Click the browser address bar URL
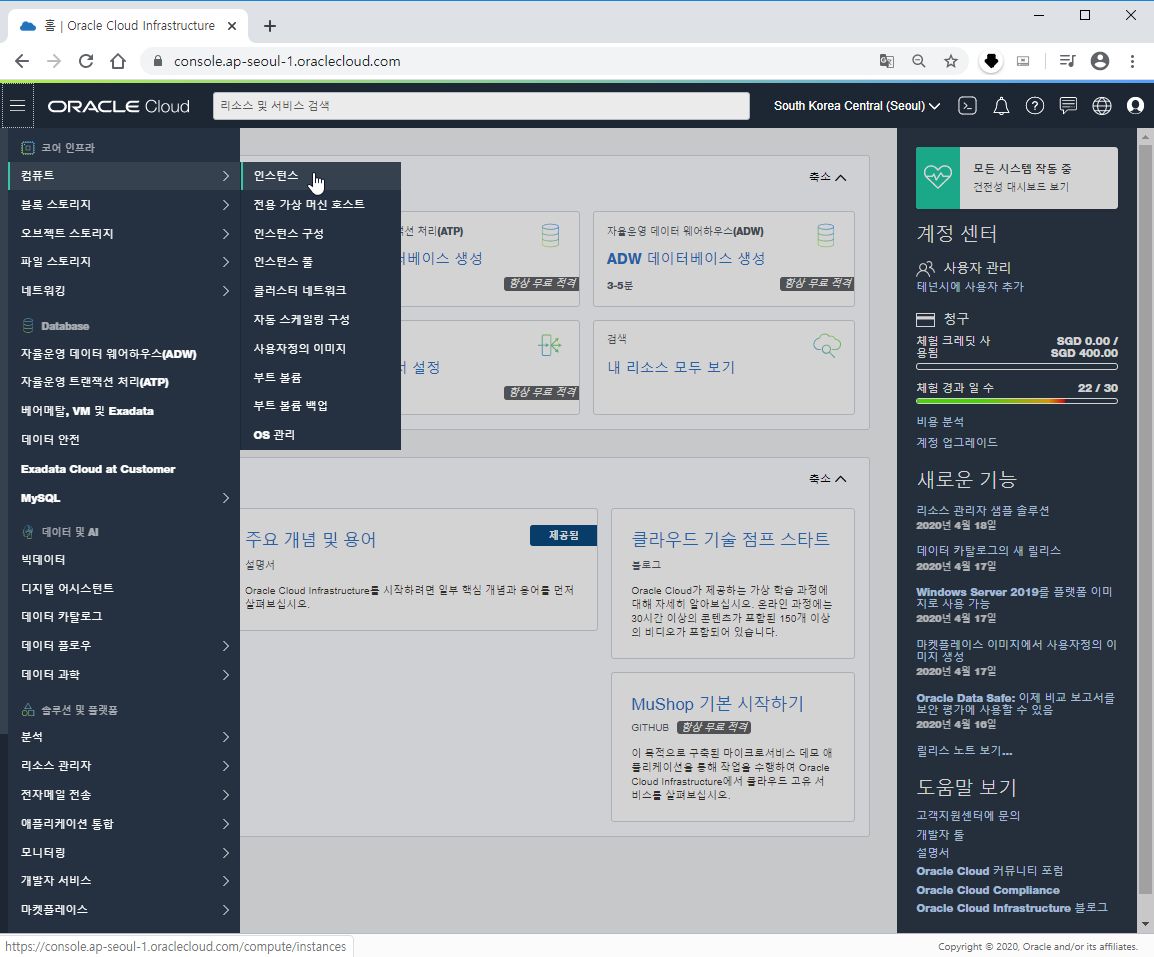This screenshot has width=1154, height=957. click(287, 61)
